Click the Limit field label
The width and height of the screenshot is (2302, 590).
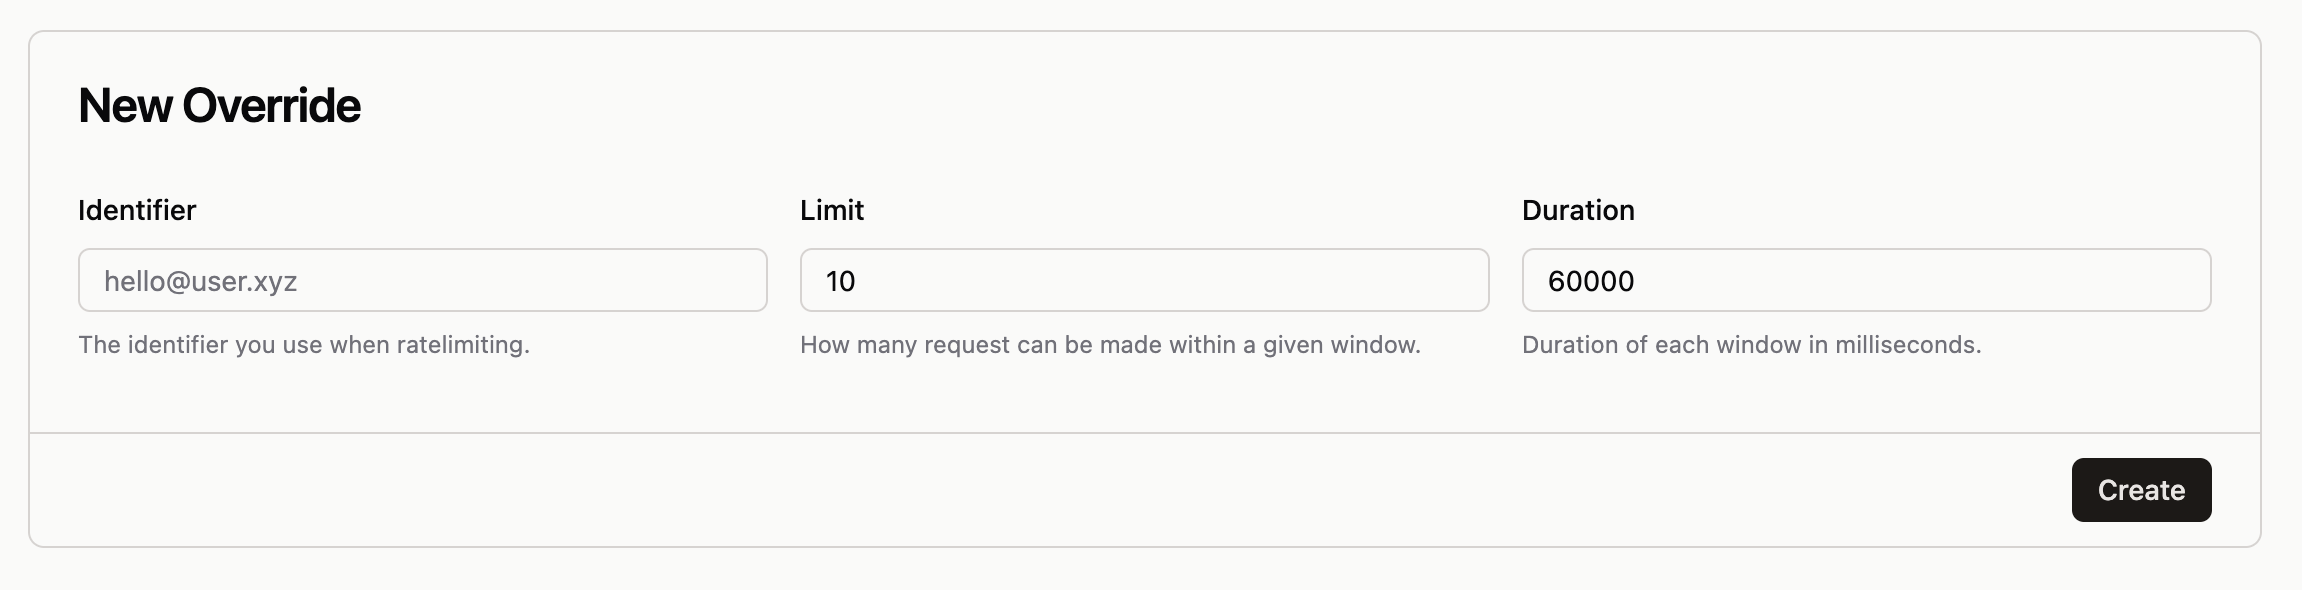832,210
